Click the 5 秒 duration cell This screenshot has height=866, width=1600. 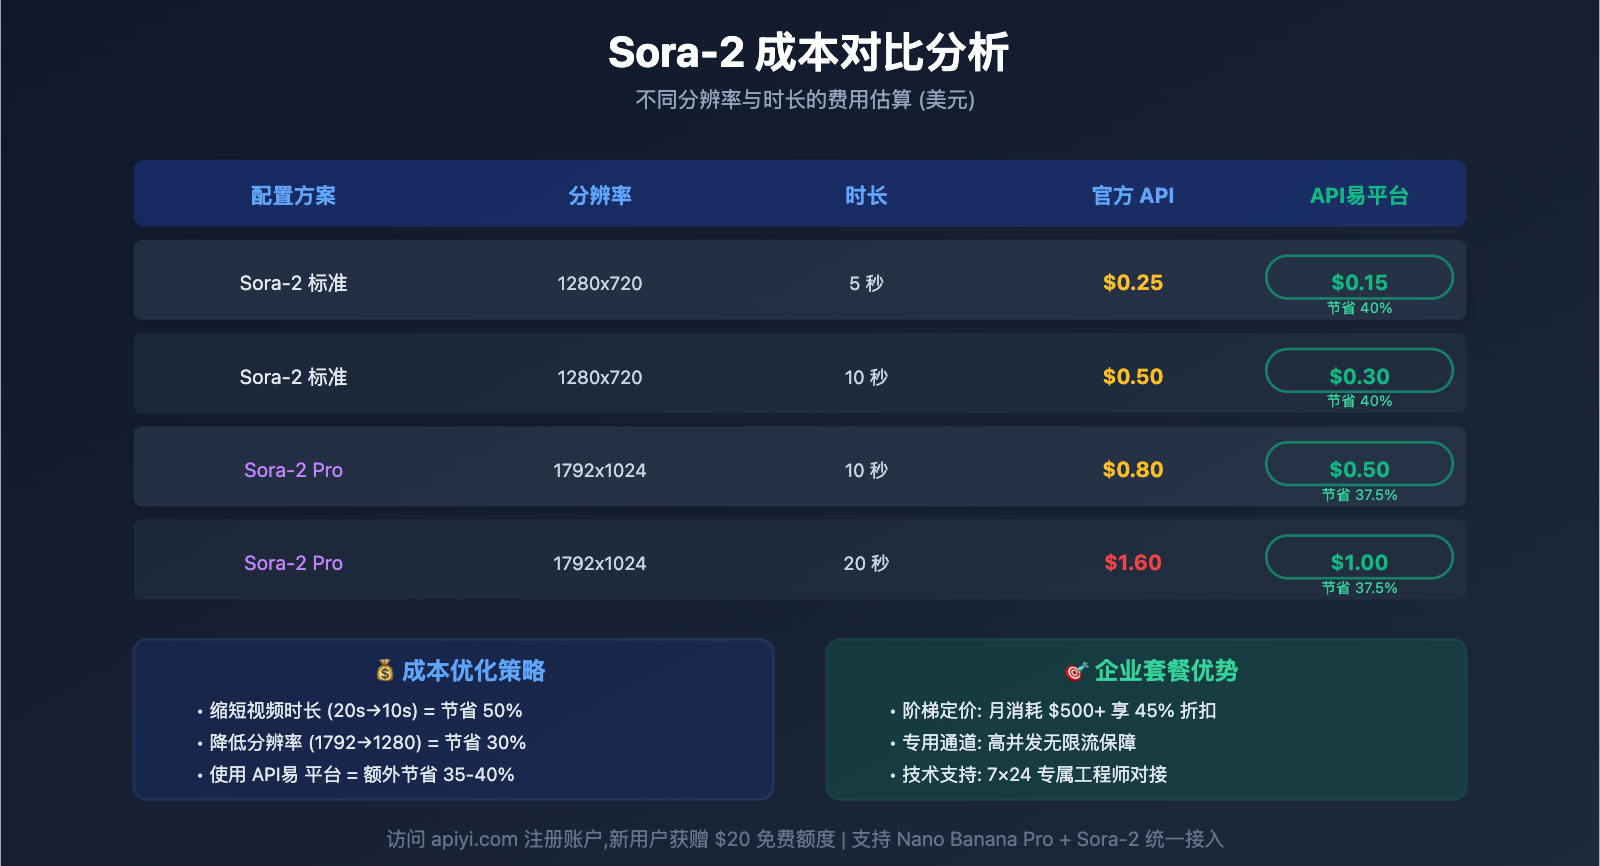(x=866, y=283)
